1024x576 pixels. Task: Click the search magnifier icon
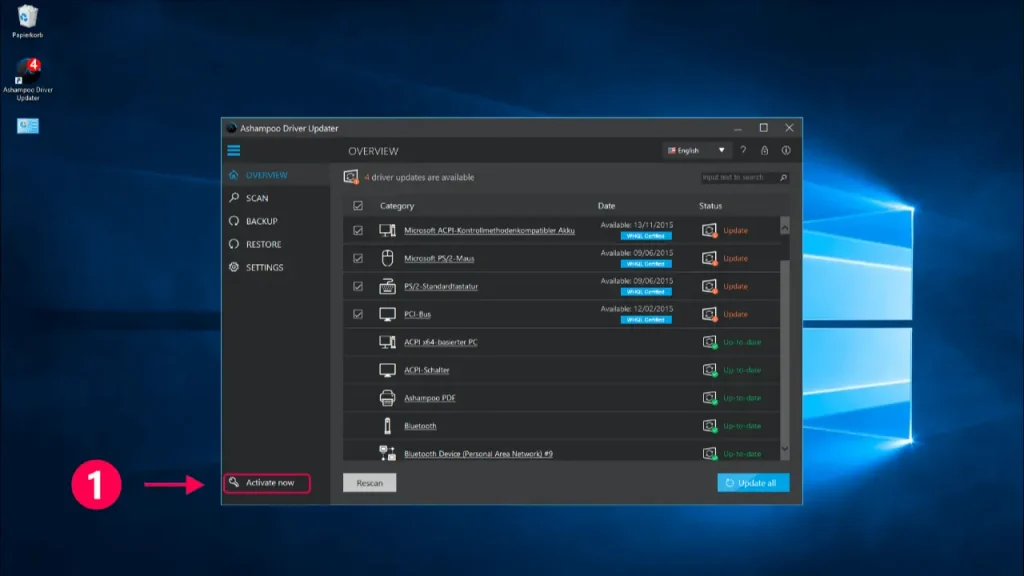tap(783, 178)
